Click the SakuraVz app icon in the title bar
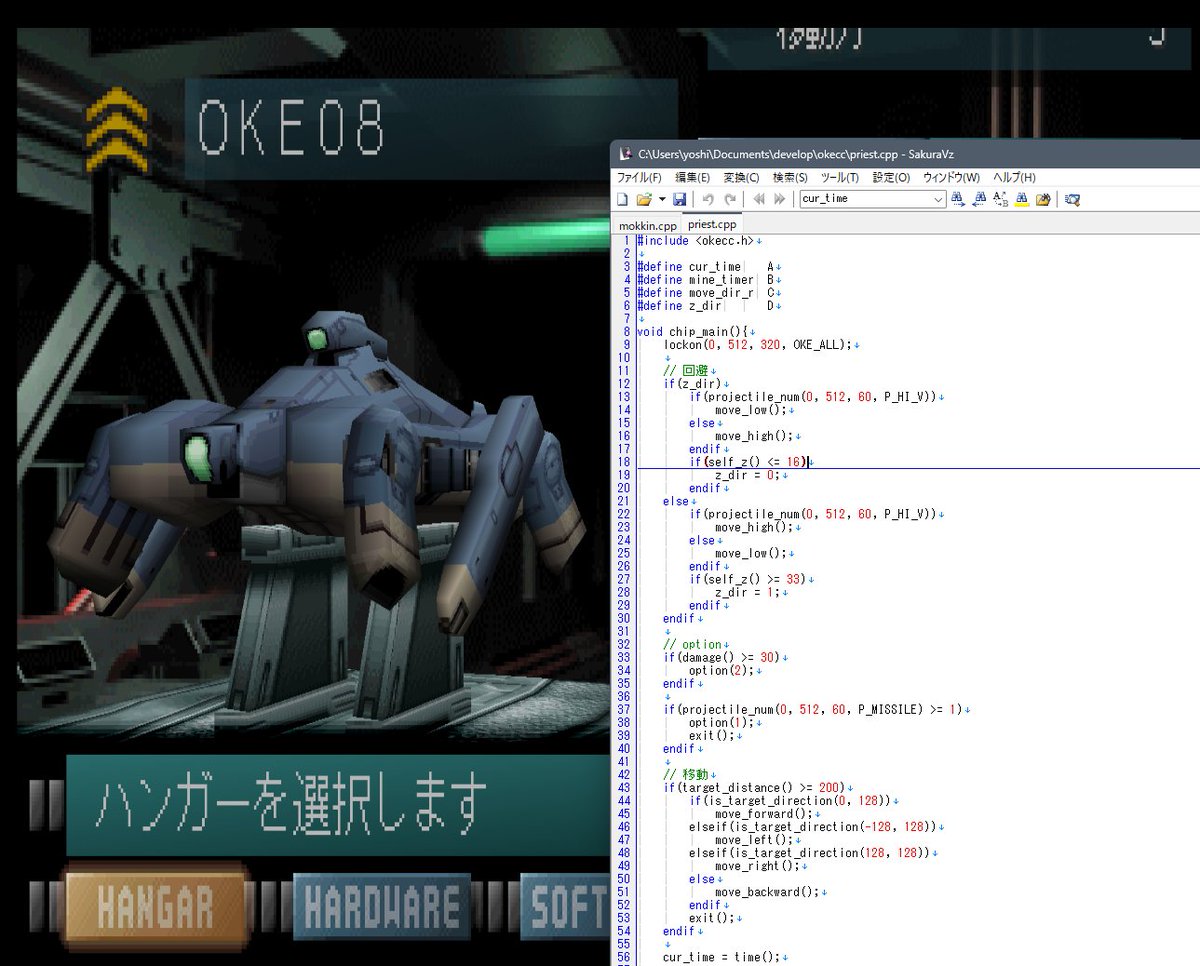 click(x=625, y=153)
